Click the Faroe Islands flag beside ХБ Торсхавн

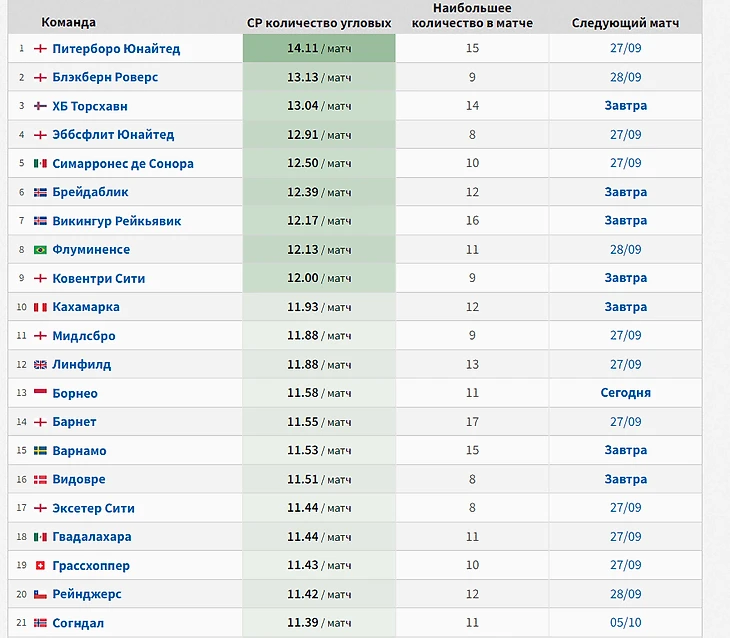pyautogui.click(x=40, y=106)
